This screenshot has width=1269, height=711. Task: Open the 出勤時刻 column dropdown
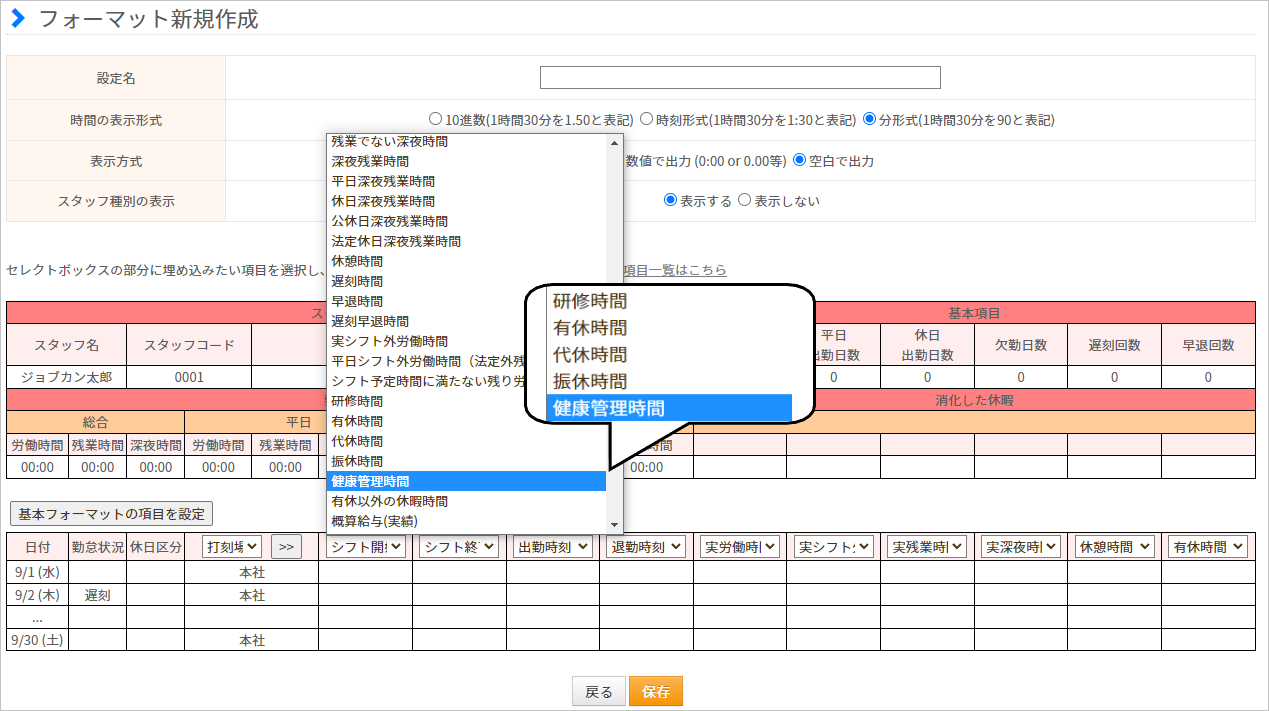pos(552,546)
